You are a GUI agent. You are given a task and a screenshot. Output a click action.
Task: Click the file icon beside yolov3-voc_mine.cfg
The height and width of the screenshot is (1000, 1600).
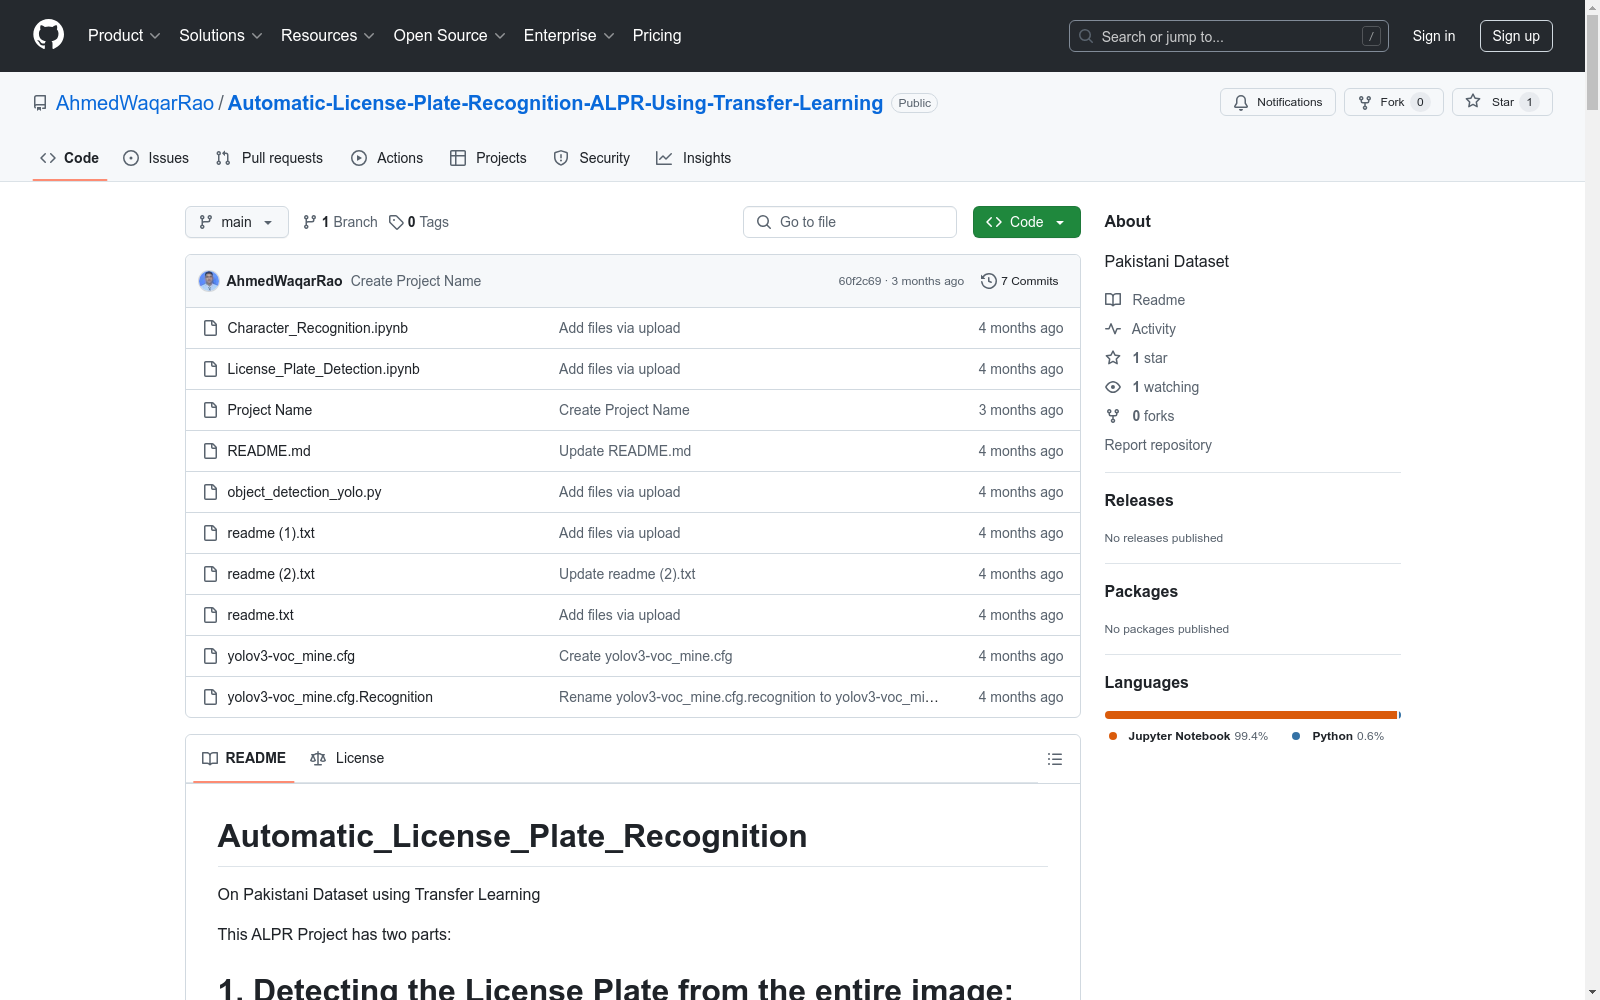tap(210, 656)
